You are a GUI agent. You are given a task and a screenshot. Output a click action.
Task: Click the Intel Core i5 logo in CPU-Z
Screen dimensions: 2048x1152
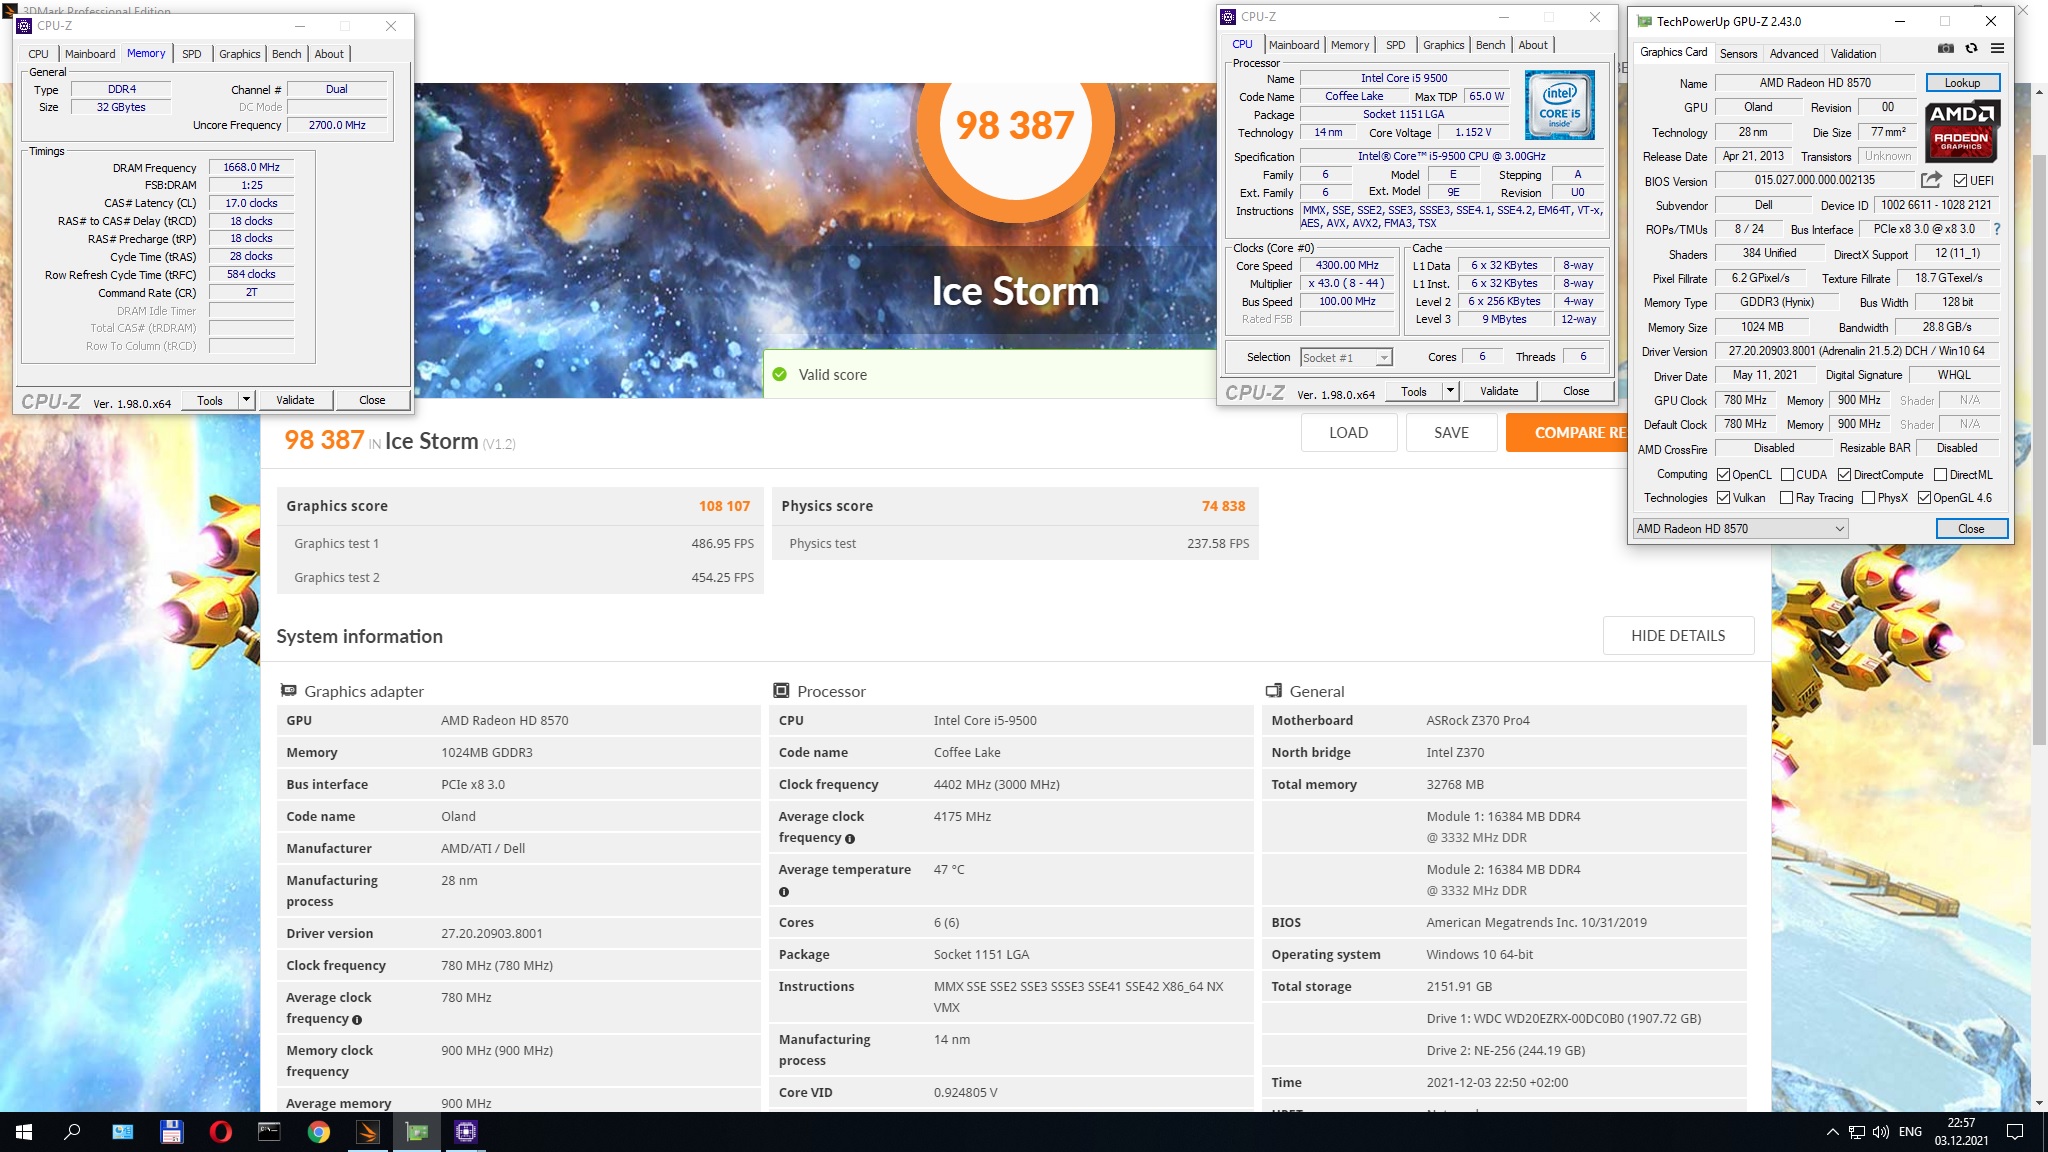1559,105
